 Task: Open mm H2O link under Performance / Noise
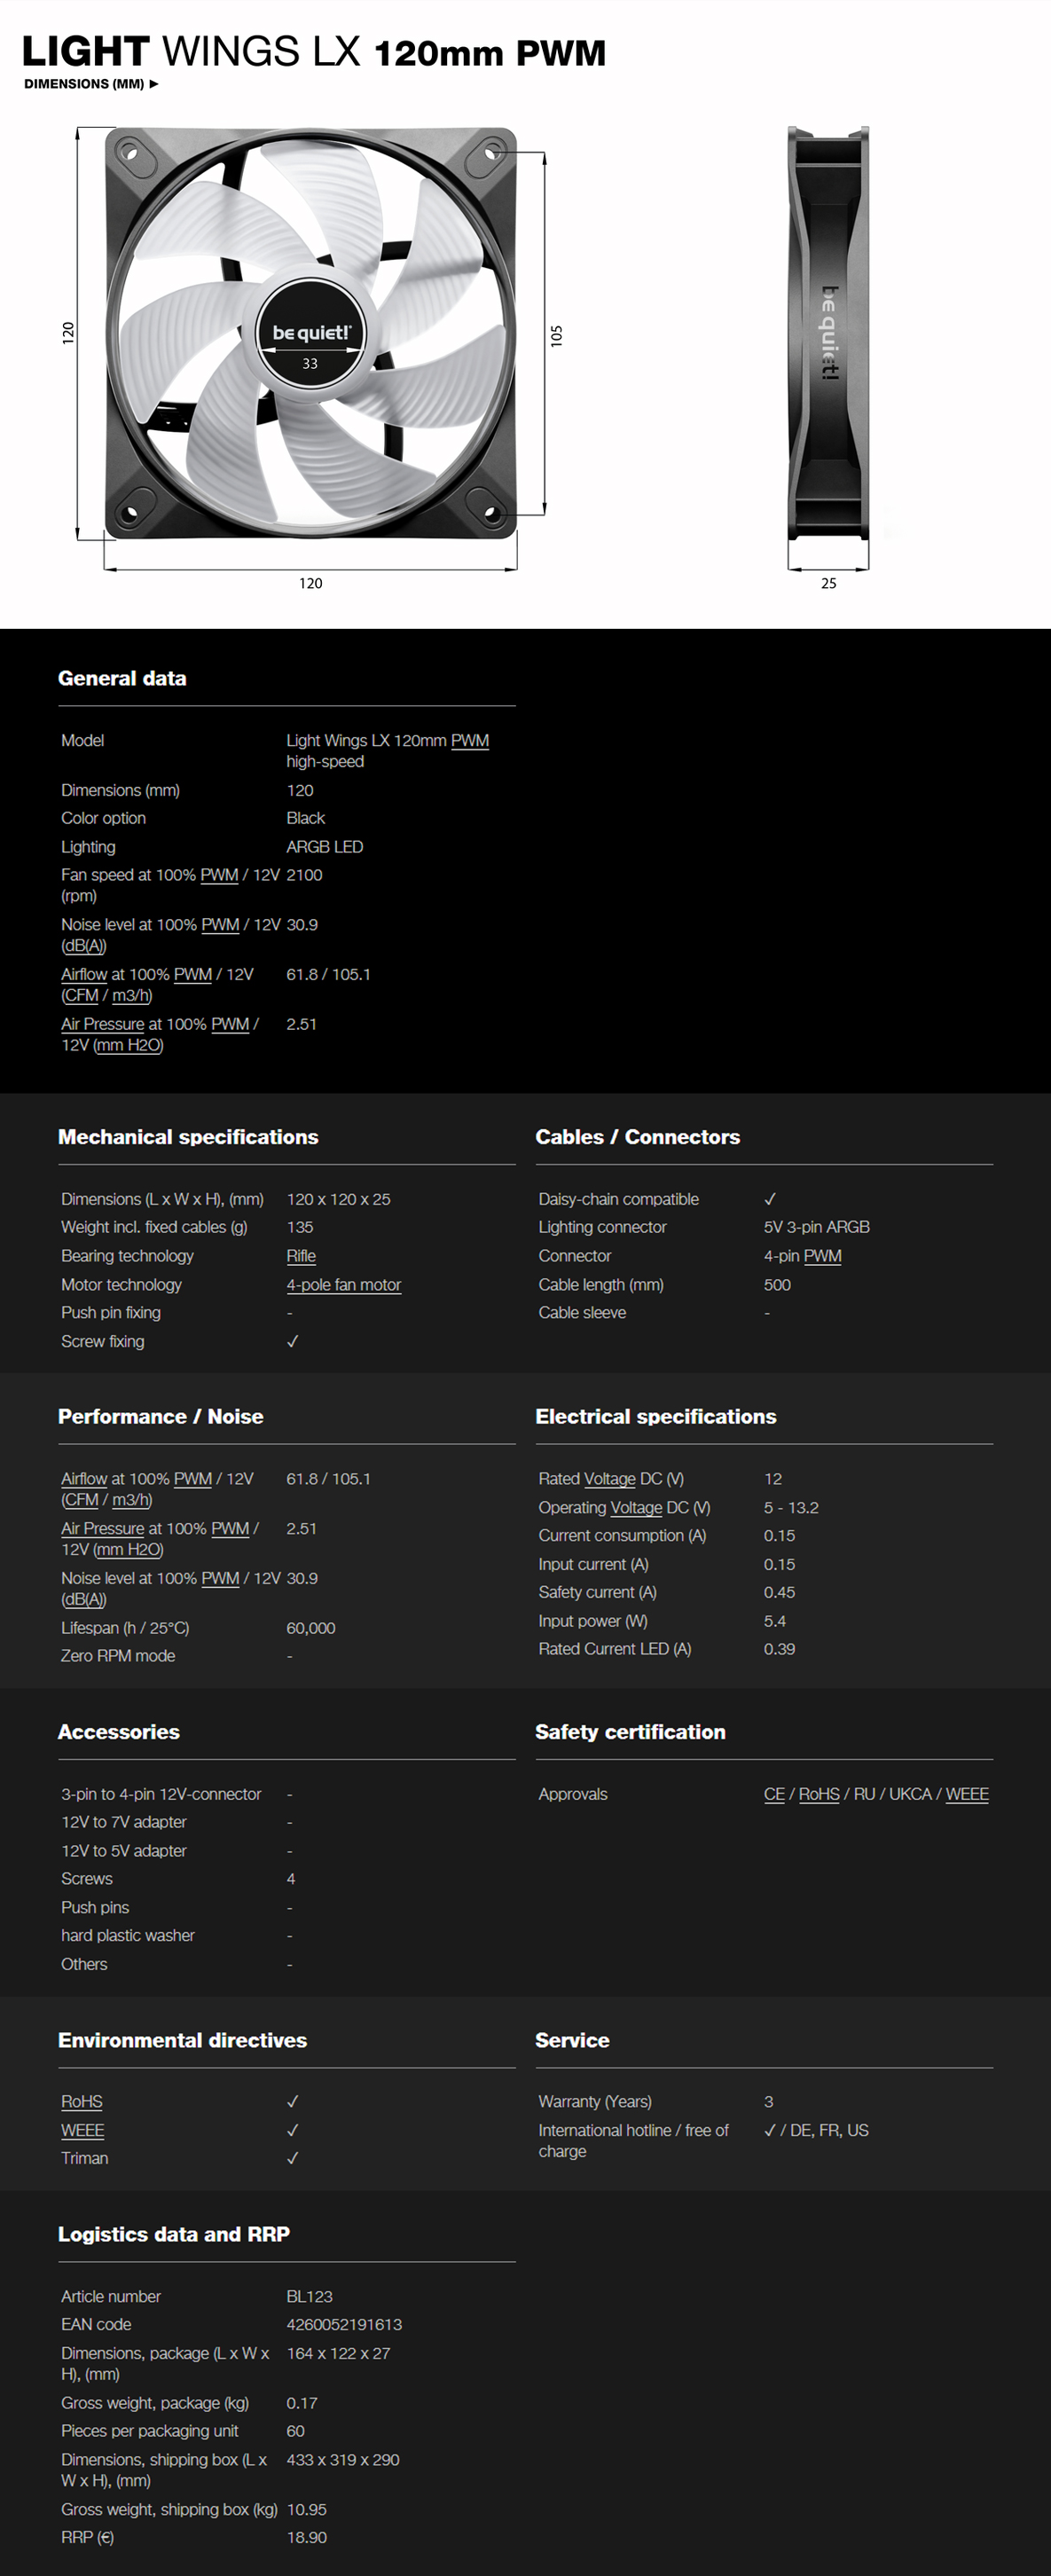[x=128, y=1550]
